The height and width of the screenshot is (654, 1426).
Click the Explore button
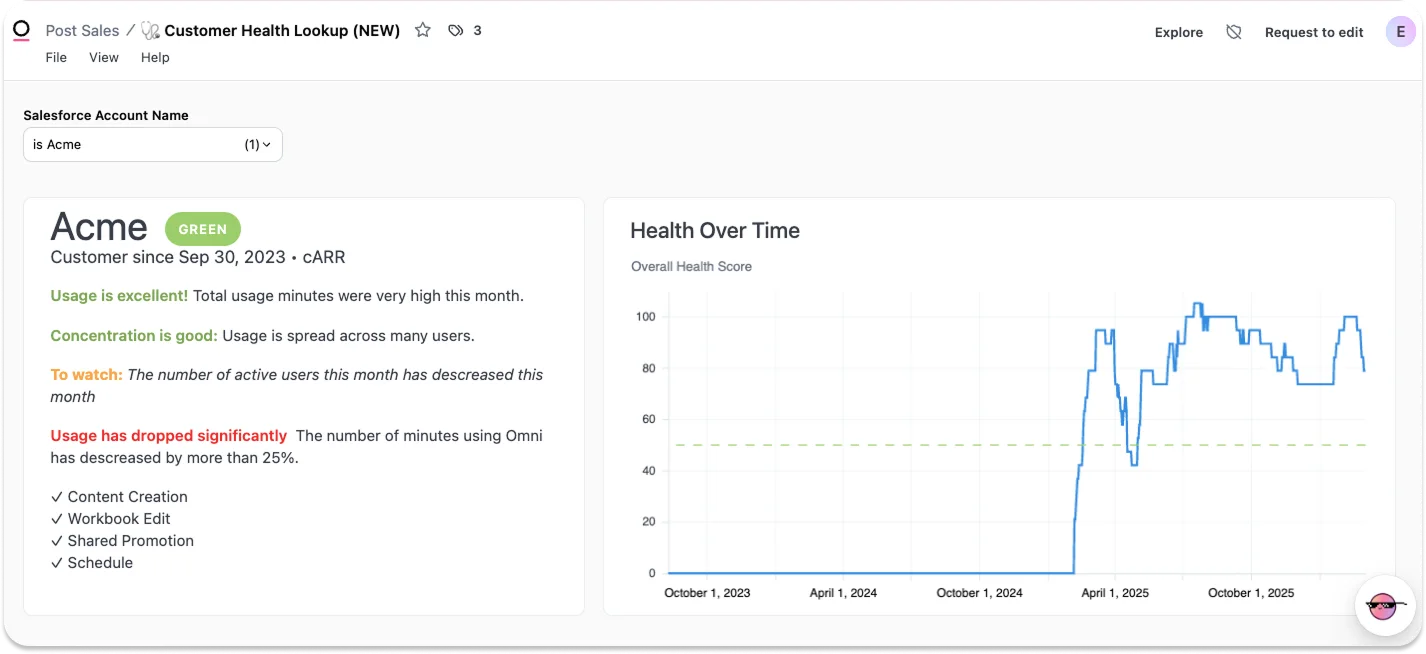(x=1179, y=32)
